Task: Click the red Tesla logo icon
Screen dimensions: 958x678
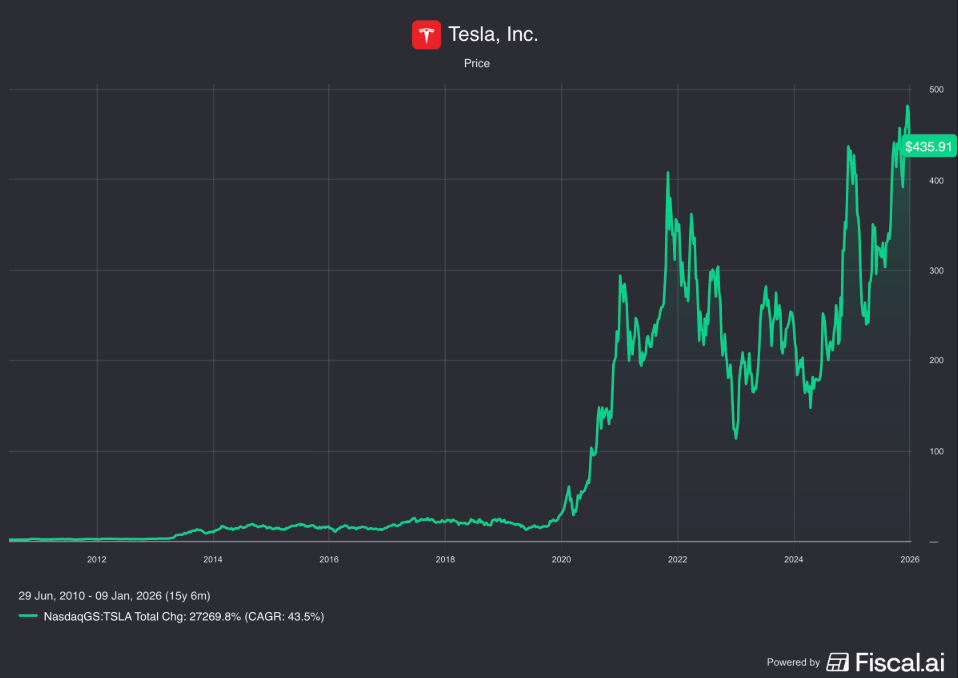Action: [426, 34]
